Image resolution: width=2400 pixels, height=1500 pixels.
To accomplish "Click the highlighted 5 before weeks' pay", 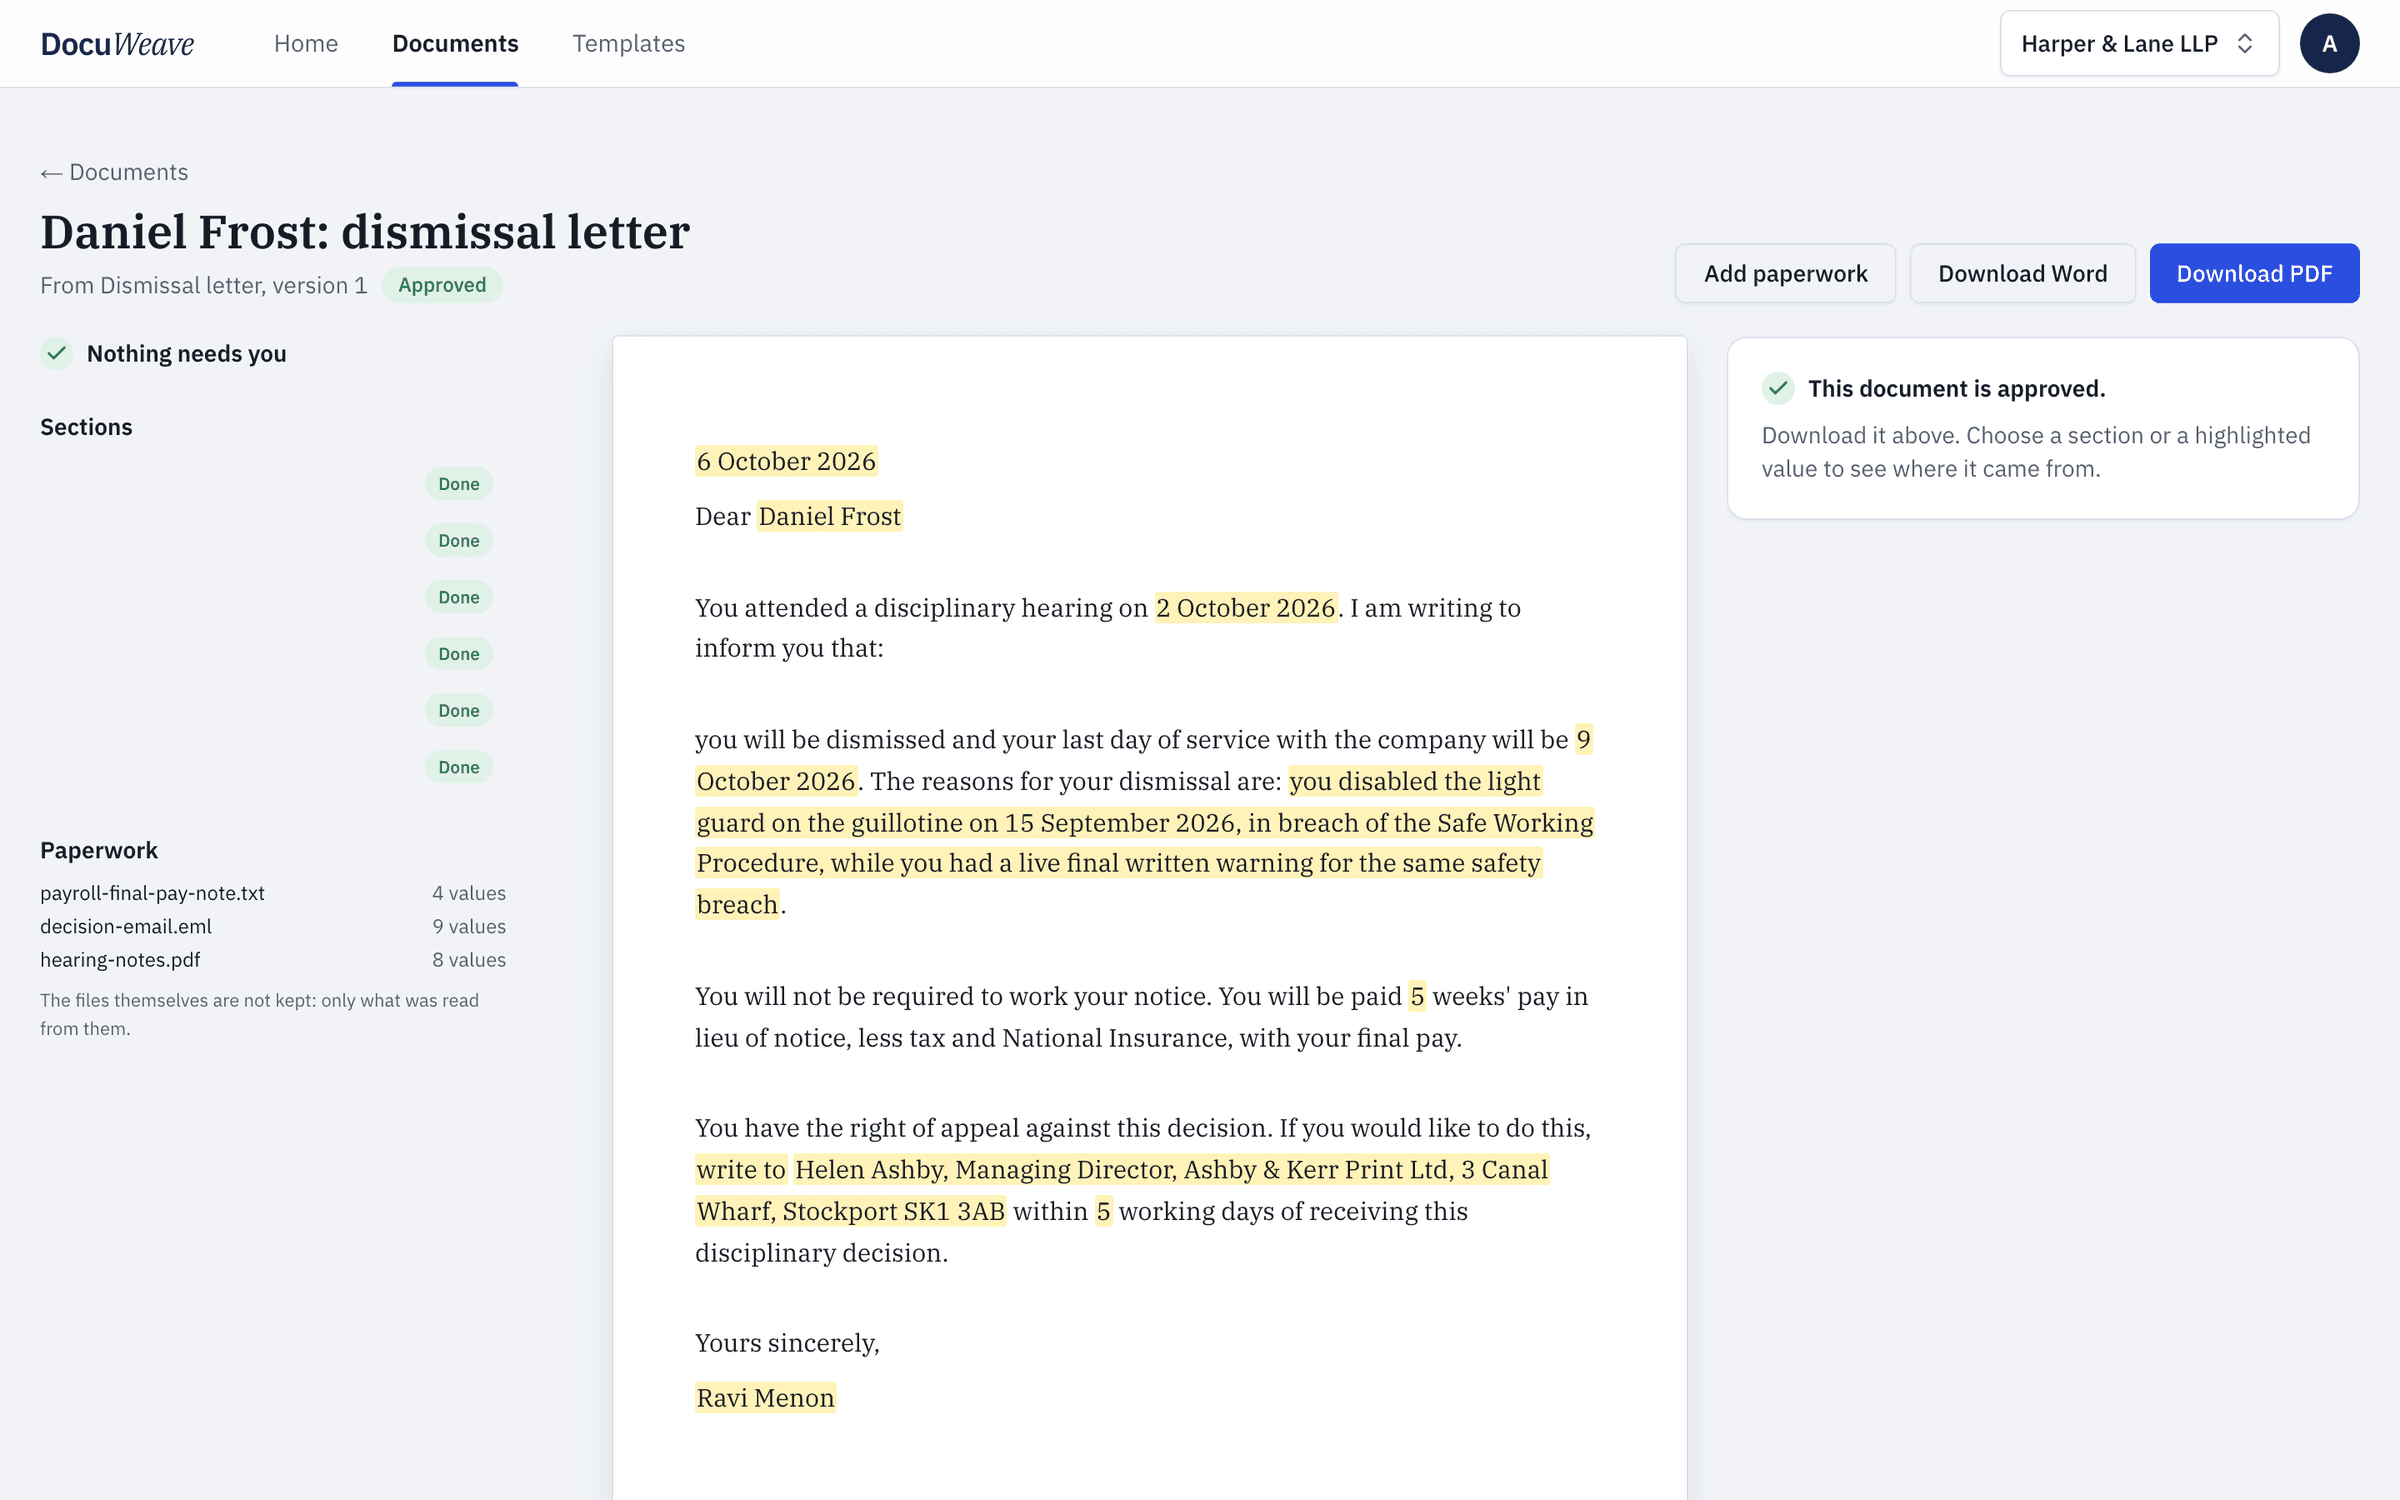I will pos(1417,996).
